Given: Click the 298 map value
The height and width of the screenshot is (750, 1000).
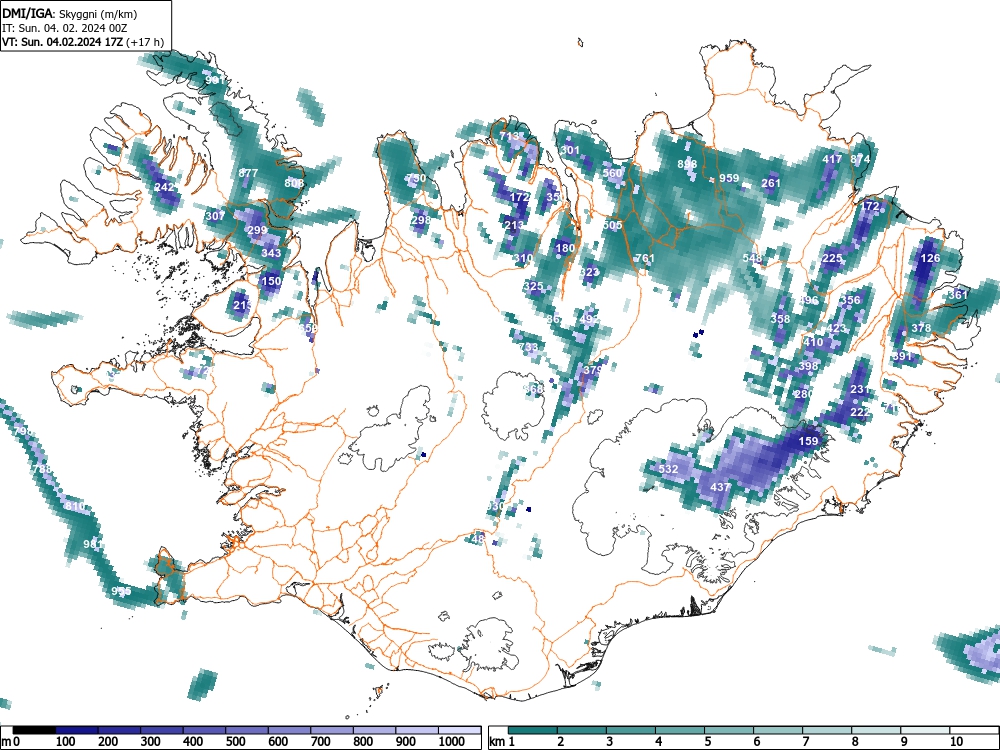Looking at the screenshot, I should pos(420,220).
